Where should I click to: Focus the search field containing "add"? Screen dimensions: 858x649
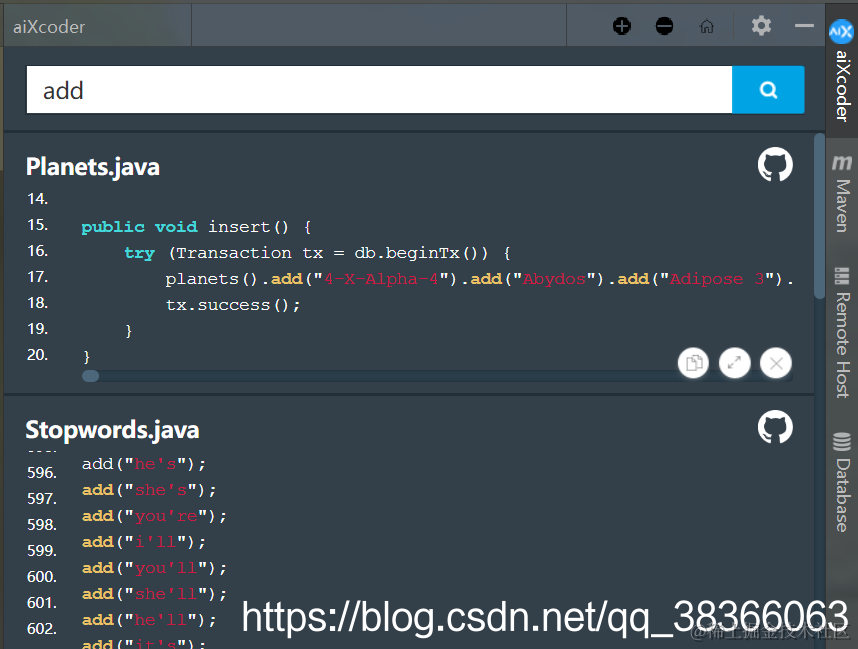379,90
